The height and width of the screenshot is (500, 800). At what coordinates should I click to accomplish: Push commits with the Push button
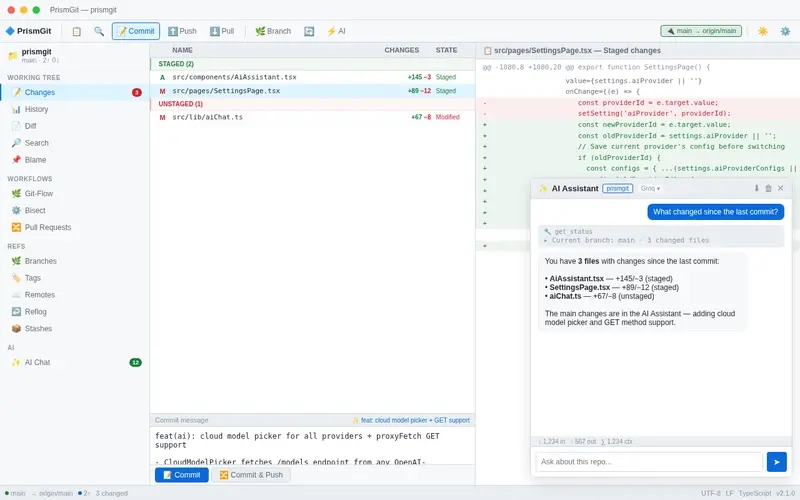182,31
